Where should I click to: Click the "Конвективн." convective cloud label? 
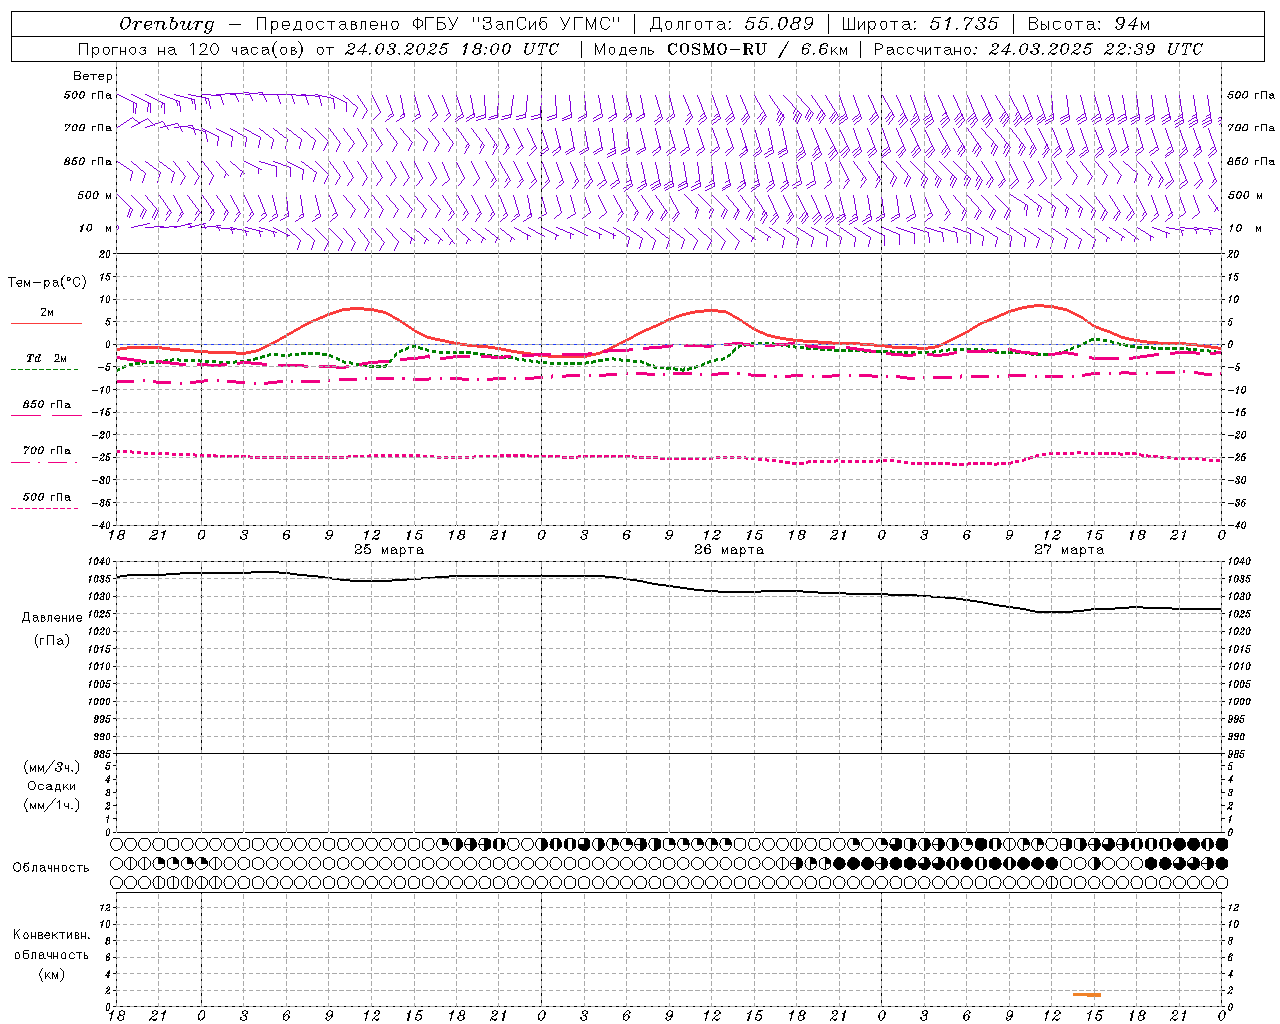point(51,935)
